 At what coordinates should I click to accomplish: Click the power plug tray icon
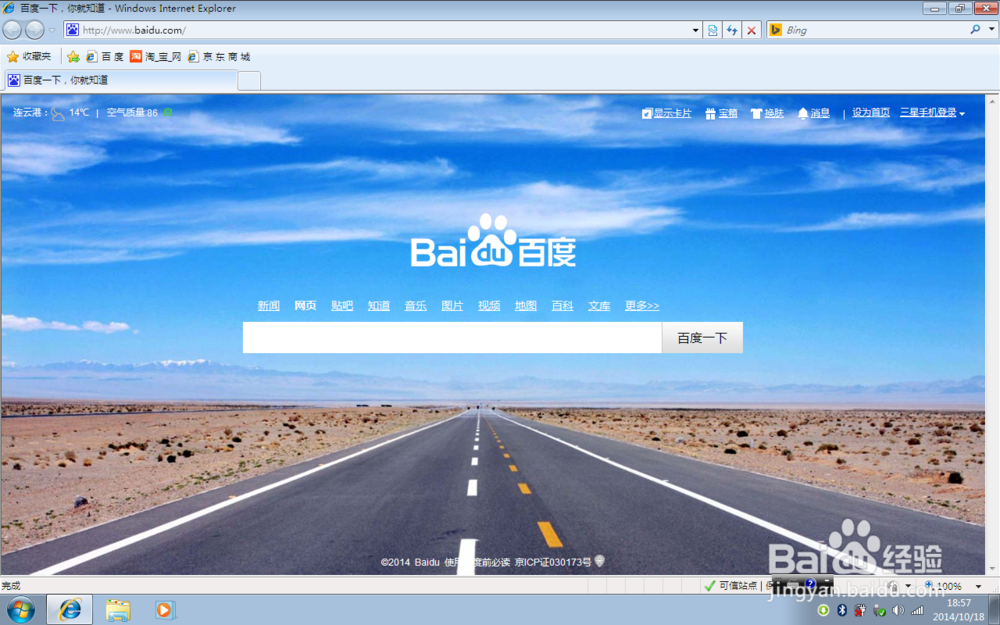click(860, 610)
